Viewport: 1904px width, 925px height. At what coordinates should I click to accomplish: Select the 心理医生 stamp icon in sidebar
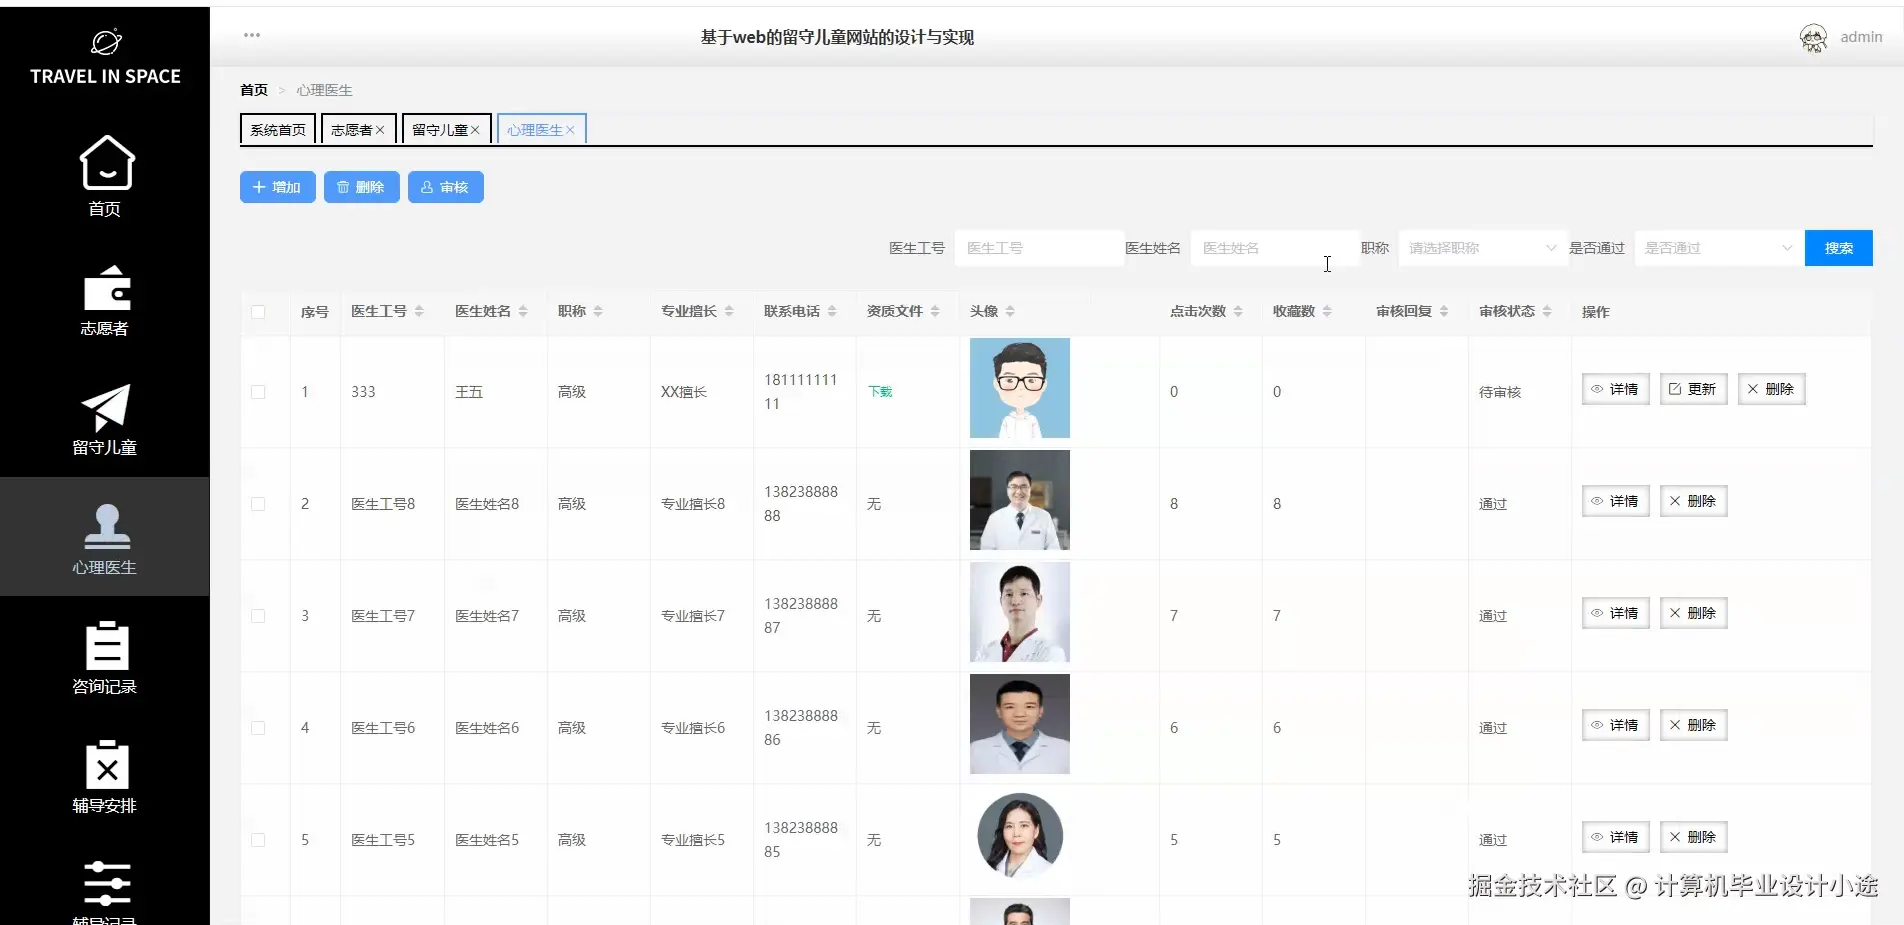(x=107, y=527)
